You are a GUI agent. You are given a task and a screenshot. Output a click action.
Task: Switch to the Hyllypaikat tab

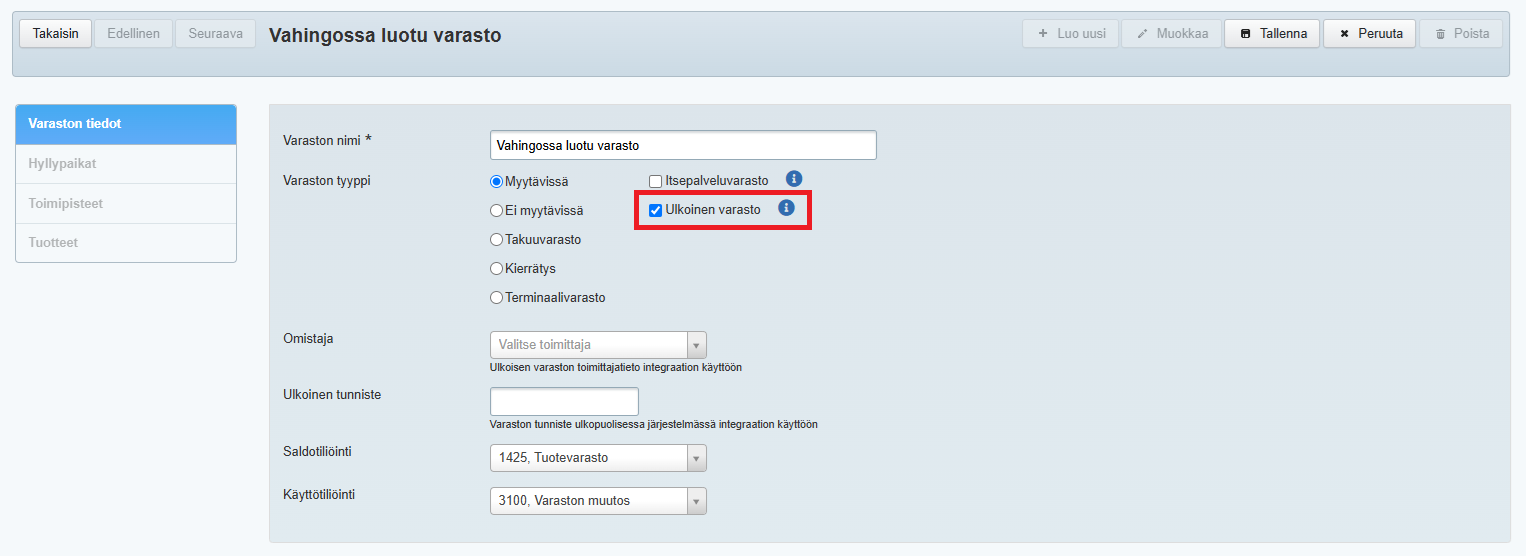pyautogui.click(x=126, y=164)
